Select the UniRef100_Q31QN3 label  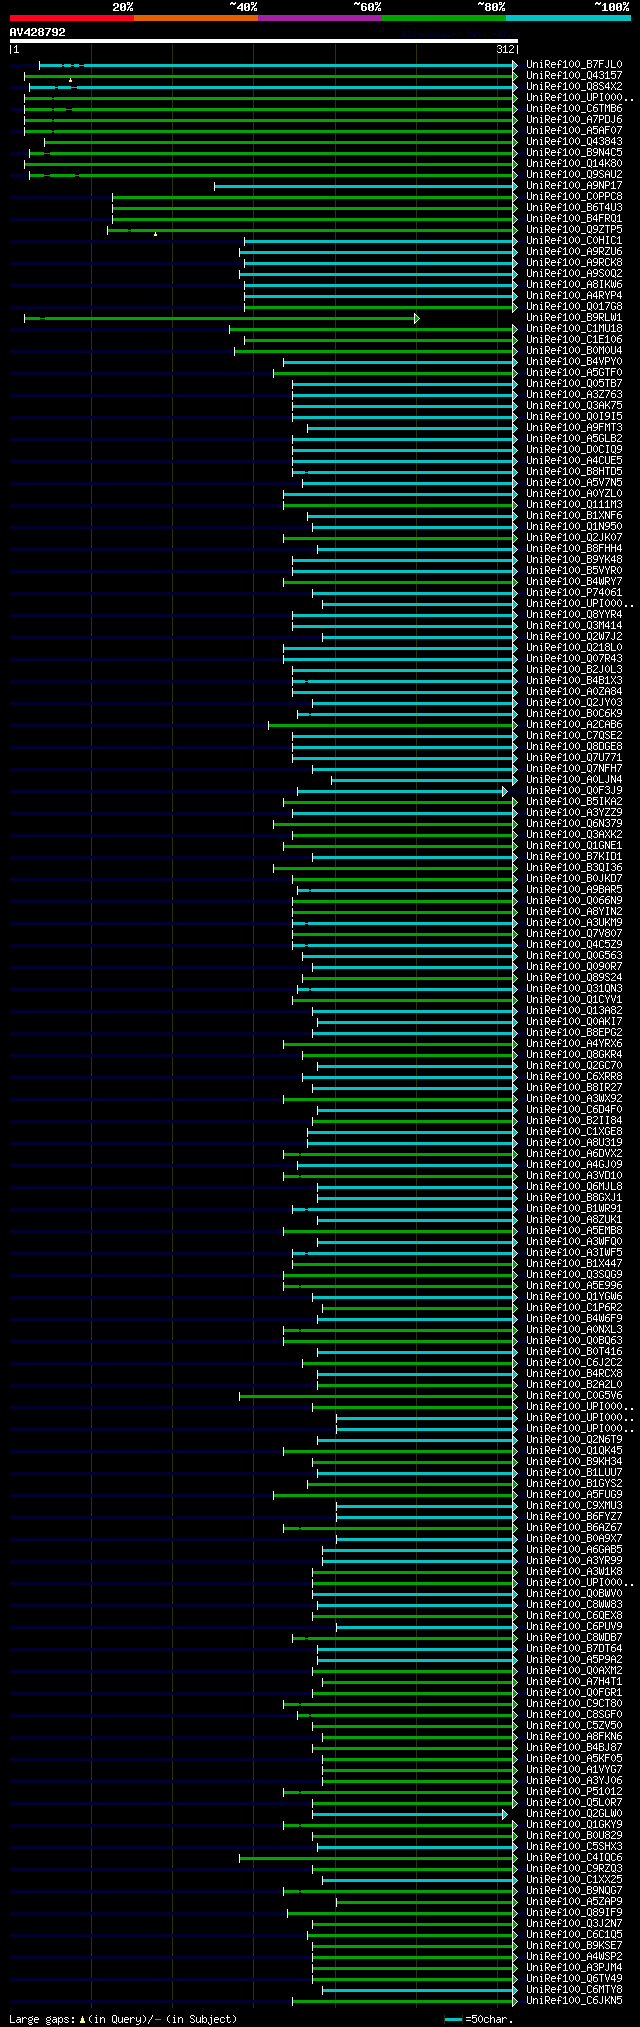574,988
